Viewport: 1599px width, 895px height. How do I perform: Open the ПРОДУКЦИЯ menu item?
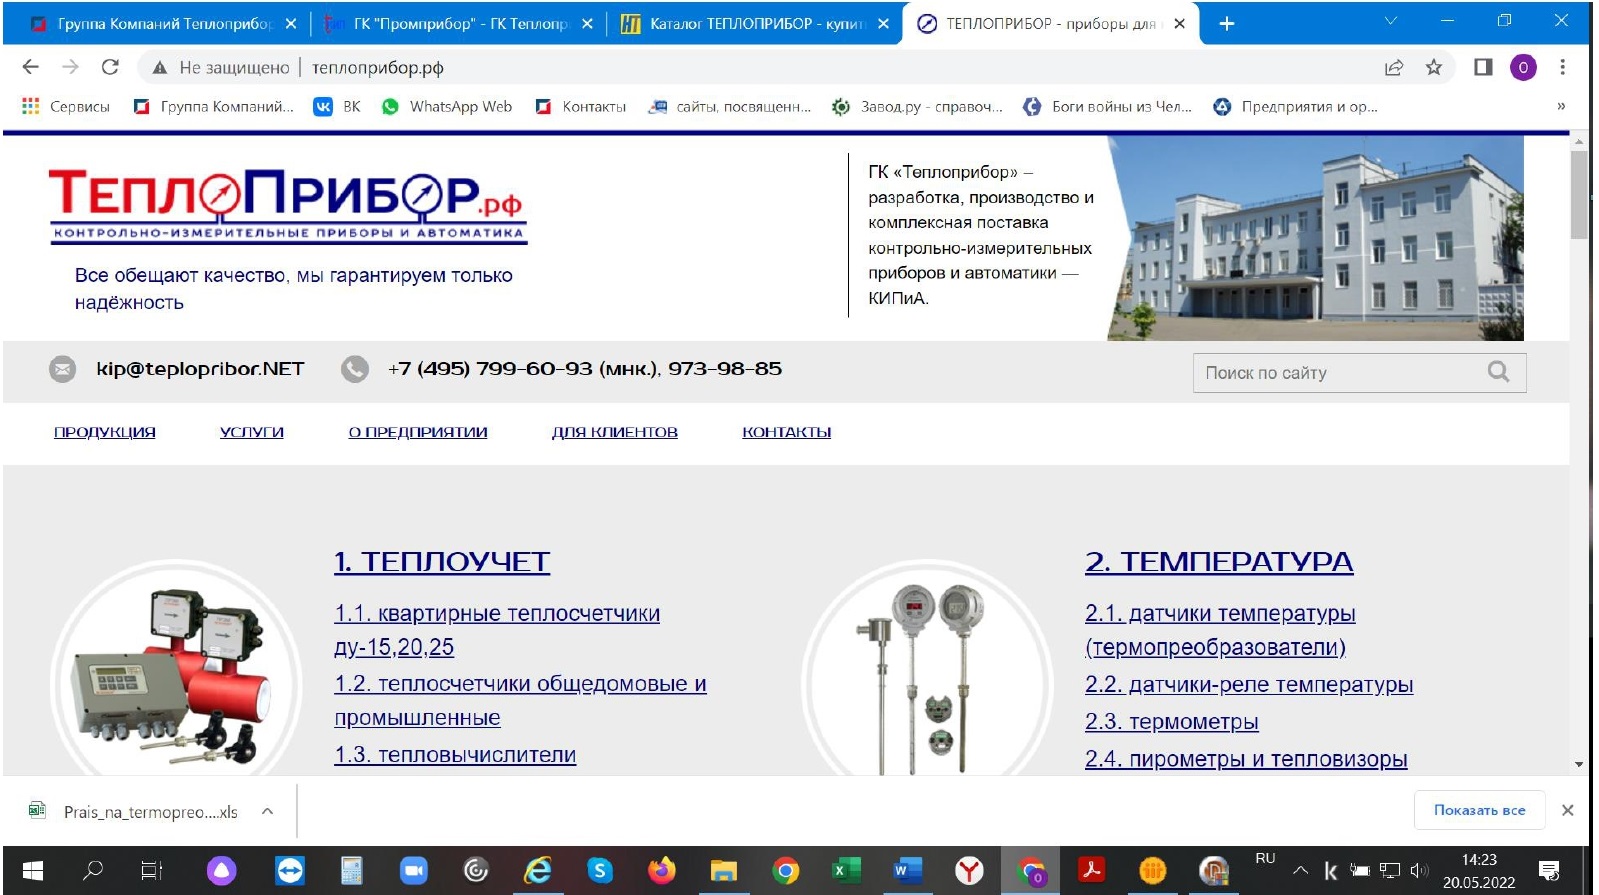(105, 432)
